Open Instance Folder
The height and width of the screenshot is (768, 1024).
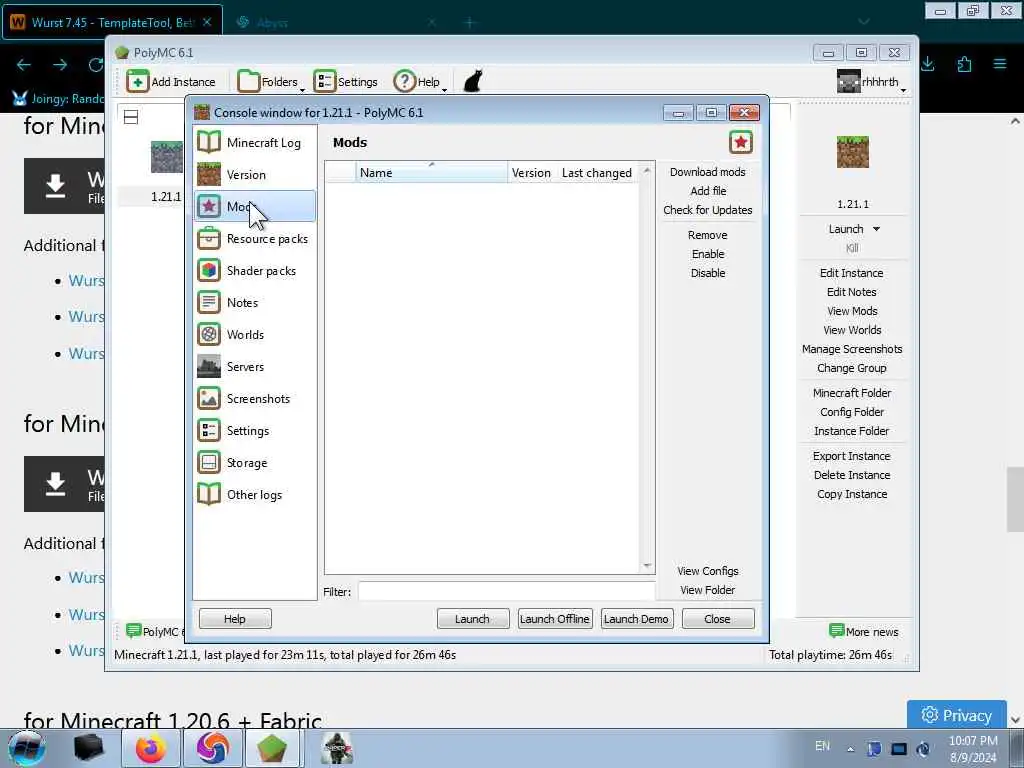851,430
